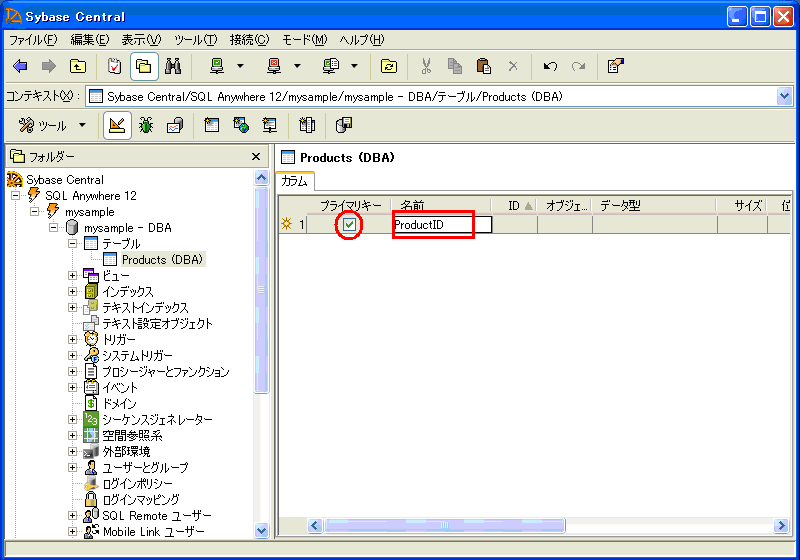Click the ProductID name input field
The width and height of the screenshot is (800, 560).
coord(440,225)
